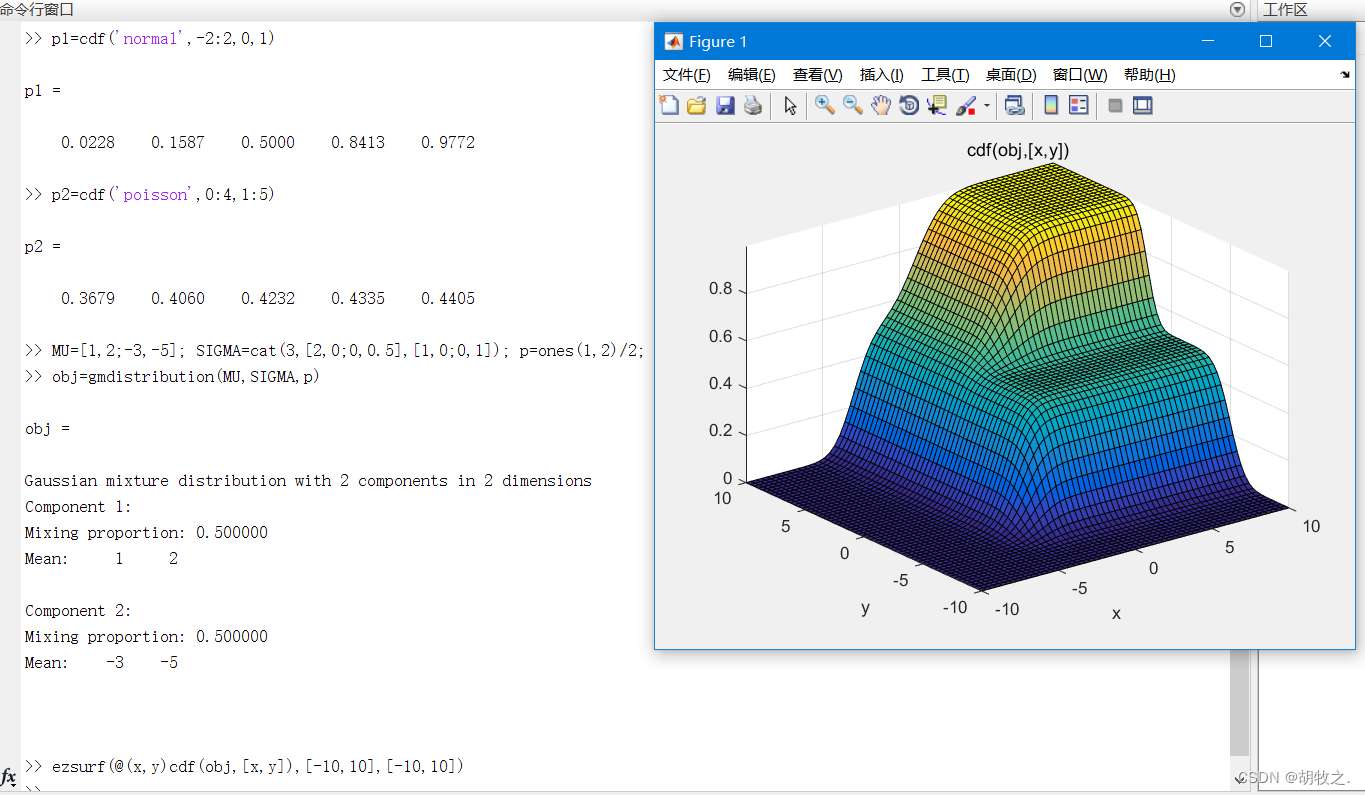Click the Component 1: text line
The image size is (1365, 795).
(78, 507)
